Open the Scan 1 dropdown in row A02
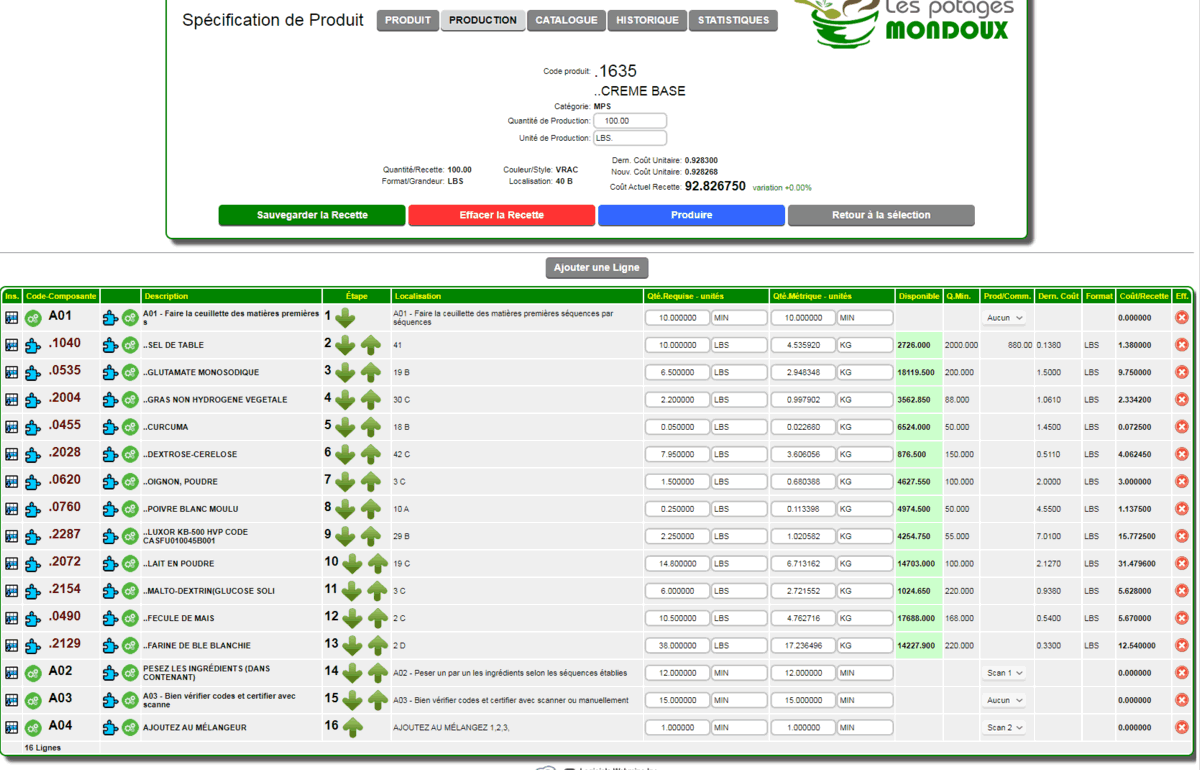The image size is (1200, 771). pos(1005,673)
